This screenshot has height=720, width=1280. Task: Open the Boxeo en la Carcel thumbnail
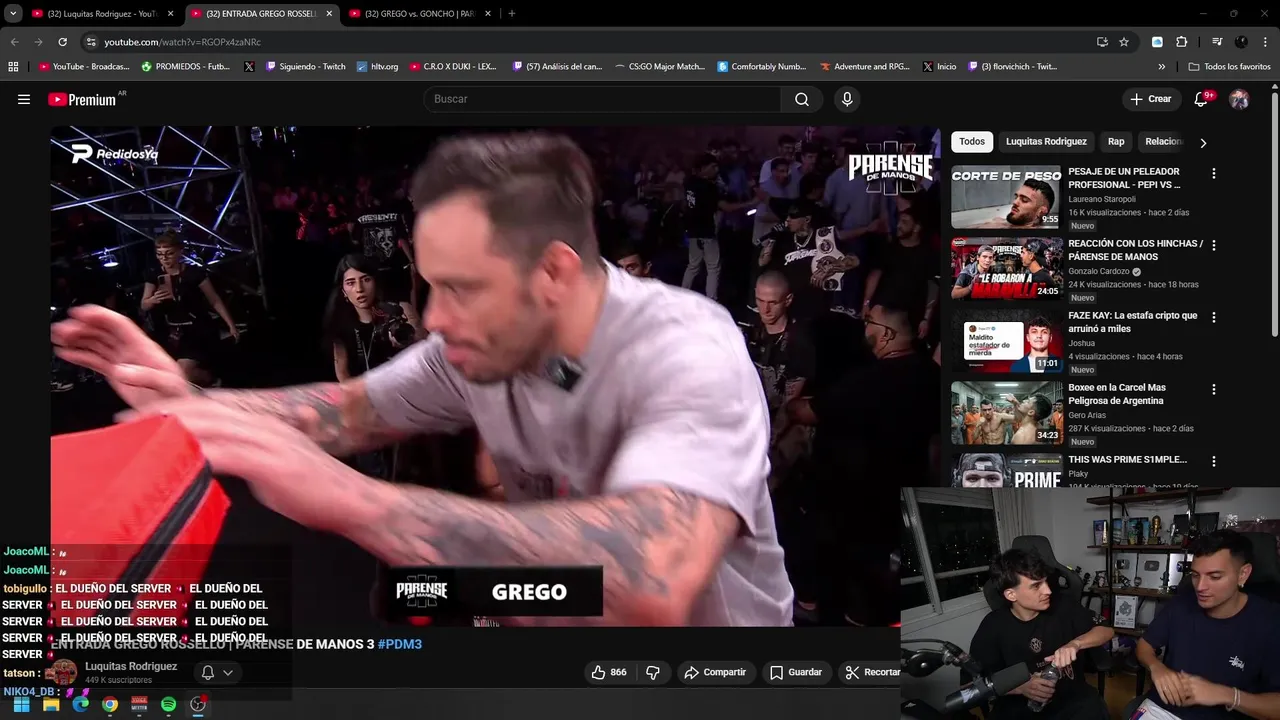click(x=1006, y=413)
